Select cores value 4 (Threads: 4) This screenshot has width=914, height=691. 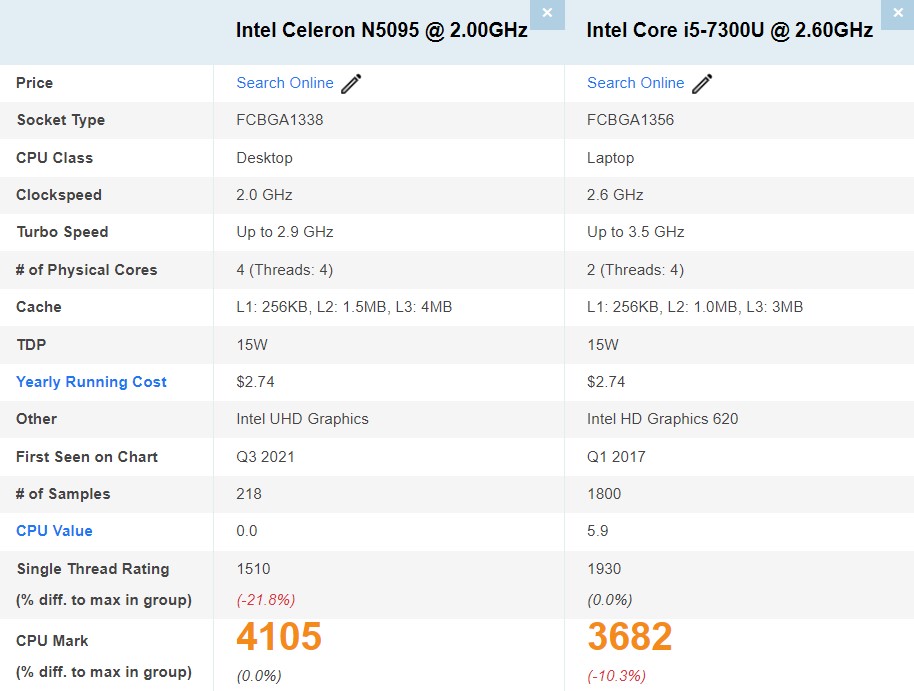coord(285,270)
